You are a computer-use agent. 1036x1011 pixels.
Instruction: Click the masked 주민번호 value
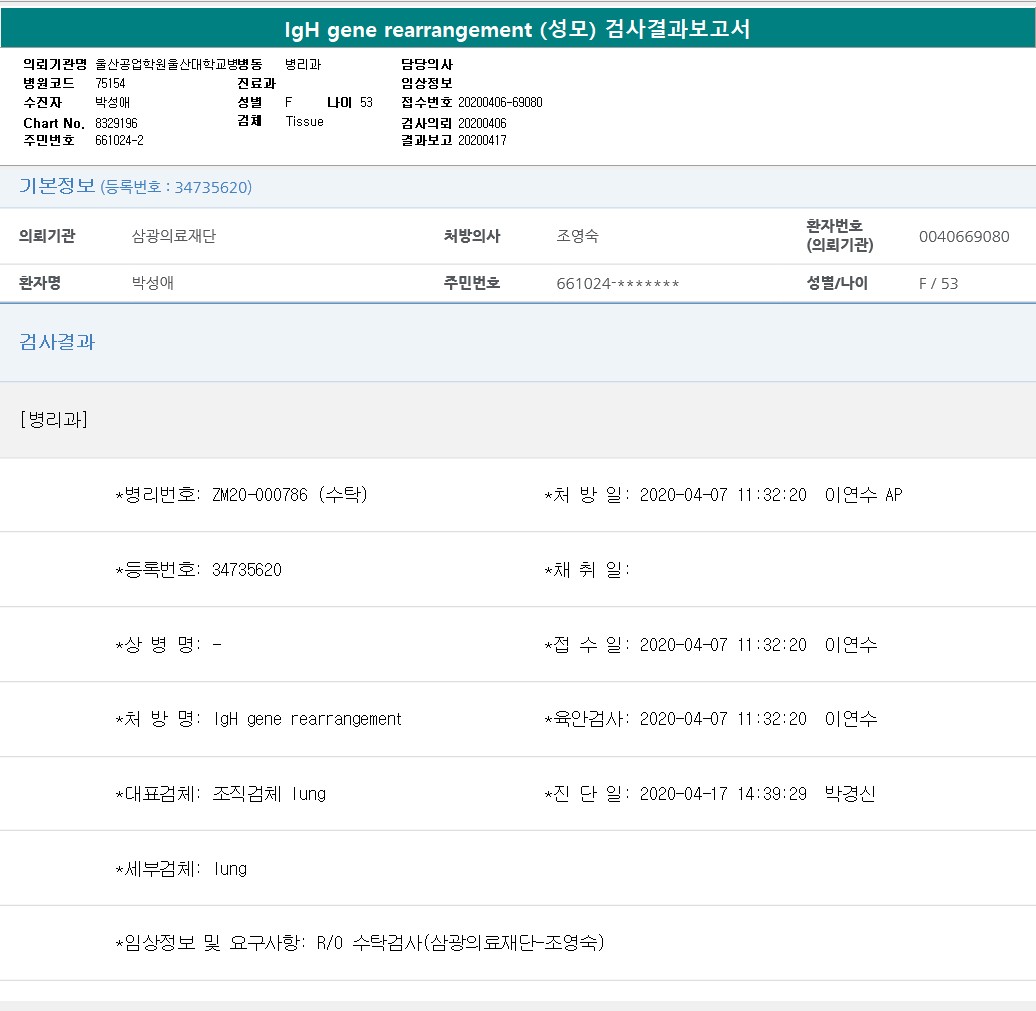click(617, 284)
